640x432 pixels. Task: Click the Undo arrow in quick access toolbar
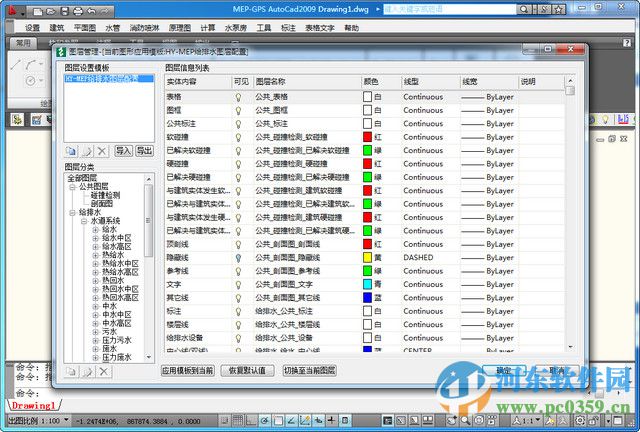[x=91, y=11]
